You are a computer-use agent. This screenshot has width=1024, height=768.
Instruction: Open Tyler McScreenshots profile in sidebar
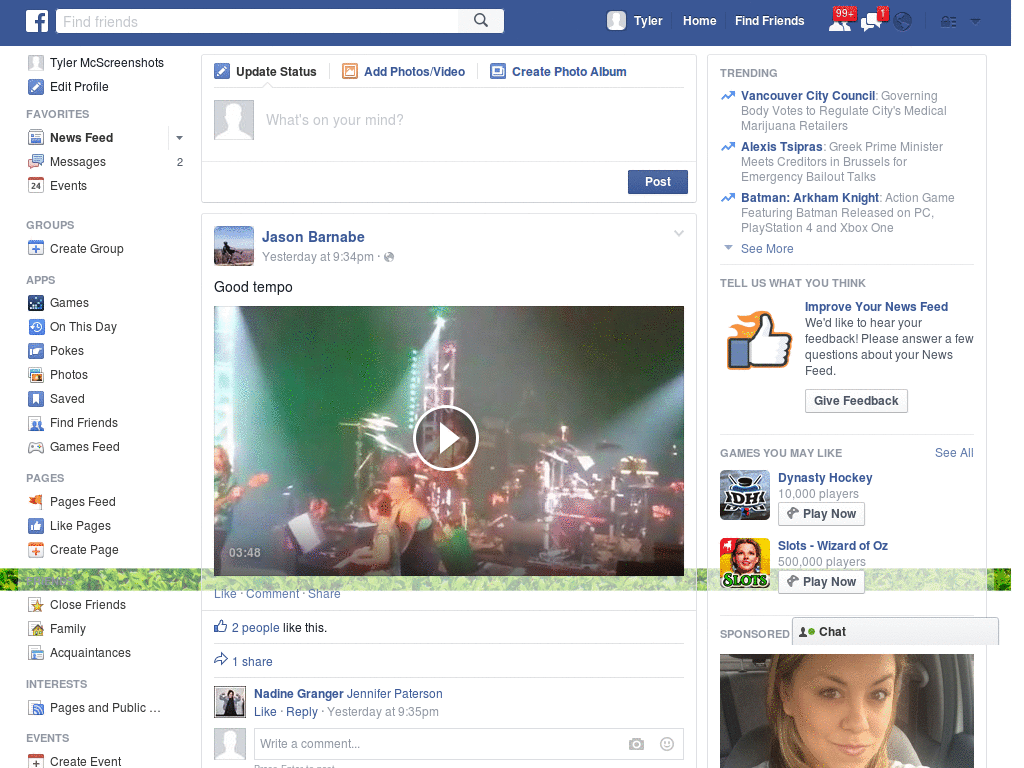(x=96, y=63)
